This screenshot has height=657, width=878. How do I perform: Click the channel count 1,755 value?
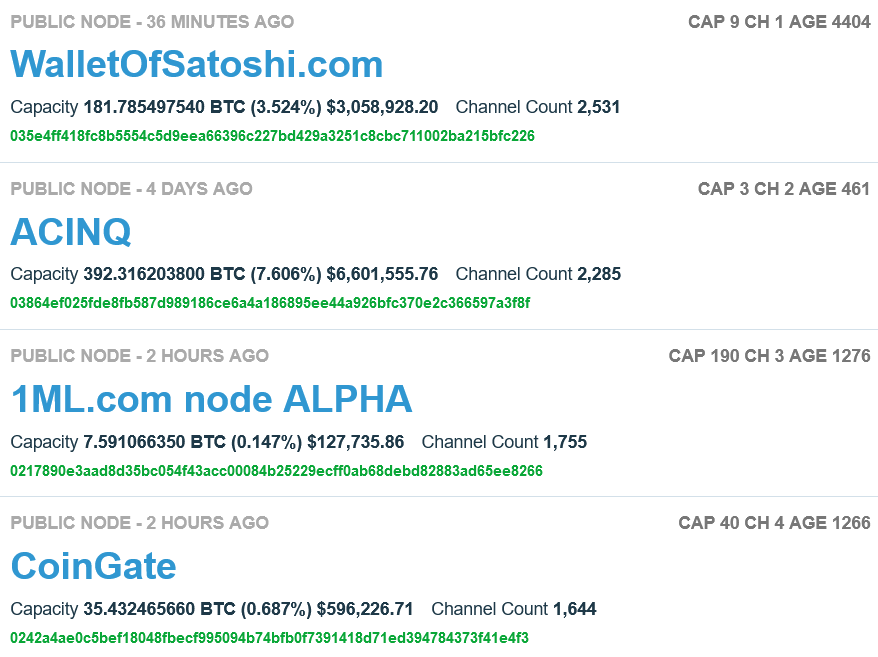(x=565, y=441)
